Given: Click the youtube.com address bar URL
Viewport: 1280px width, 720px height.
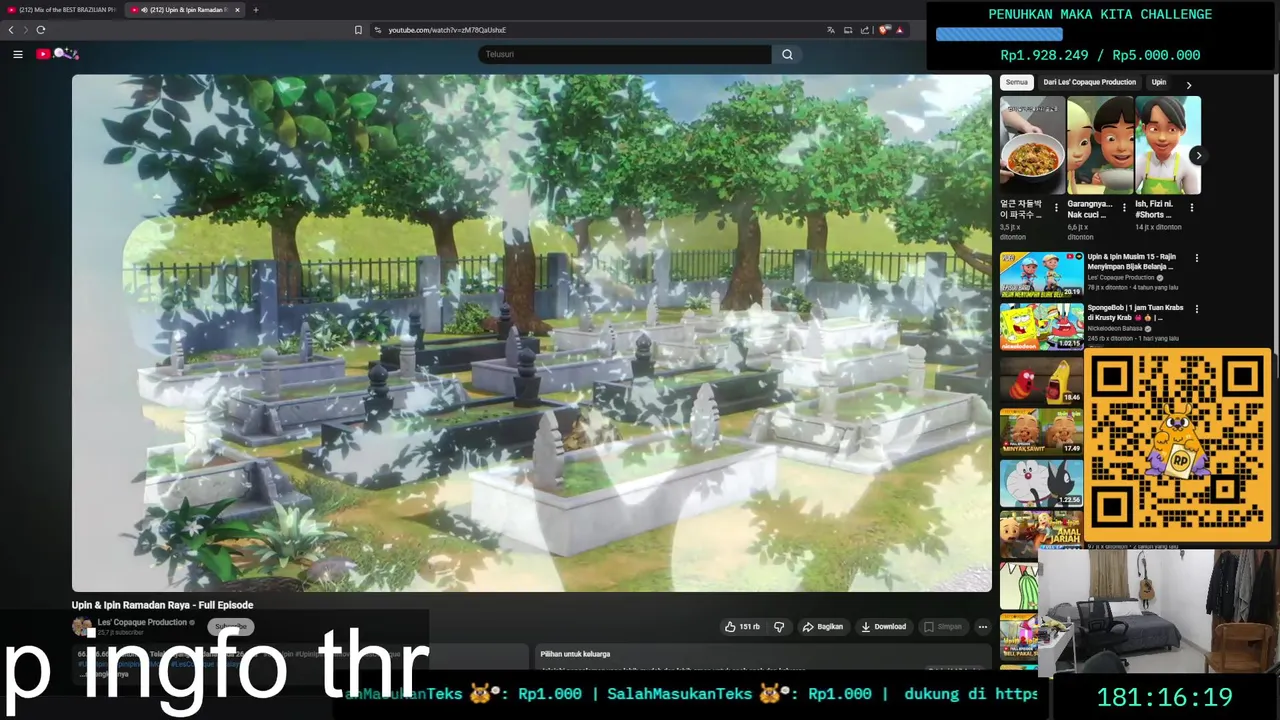Looking at the screenshot, I should (447, 30).
